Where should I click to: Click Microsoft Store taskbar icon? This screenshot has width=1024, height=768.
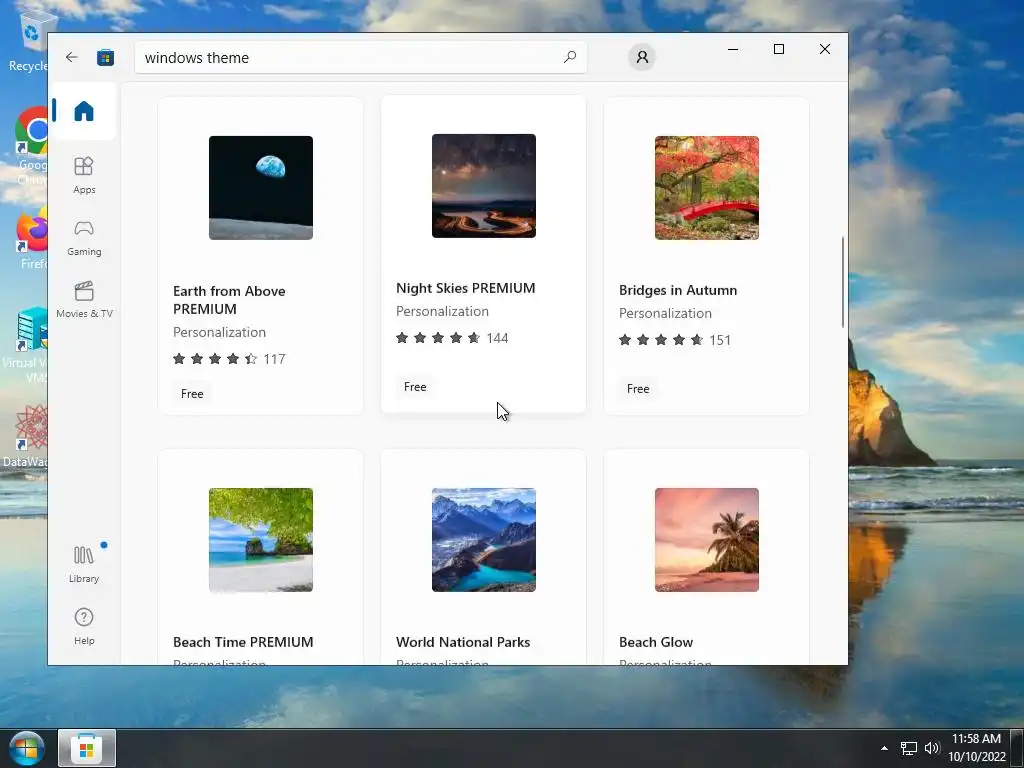pos(87,748)
